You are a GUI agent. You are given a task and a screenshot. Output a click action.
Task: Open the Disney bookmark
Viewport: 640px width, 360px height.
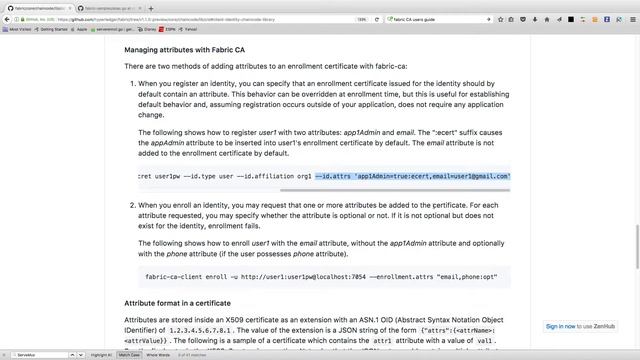147,29
